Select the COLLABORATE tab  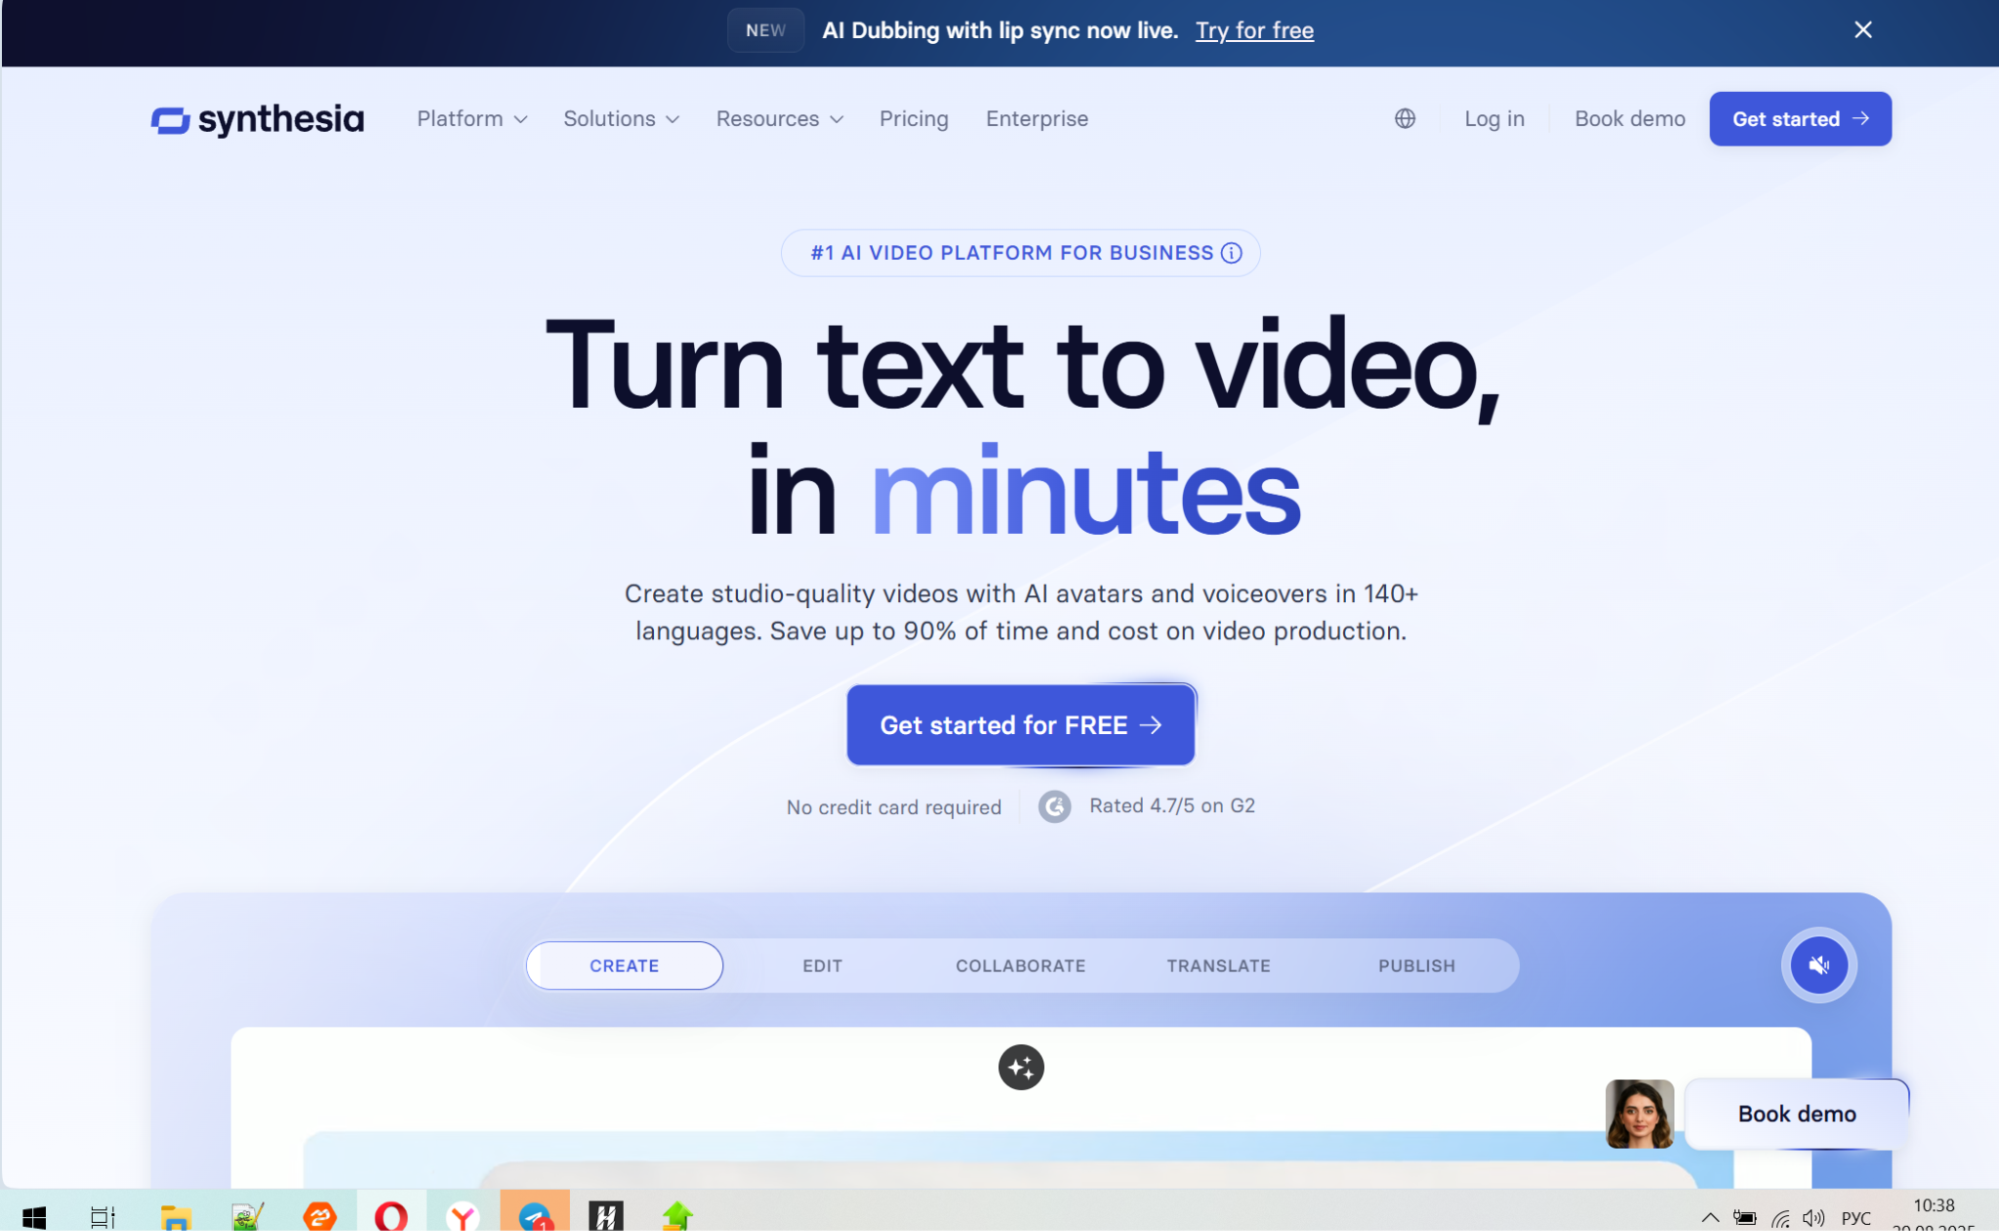point(1020,966)
